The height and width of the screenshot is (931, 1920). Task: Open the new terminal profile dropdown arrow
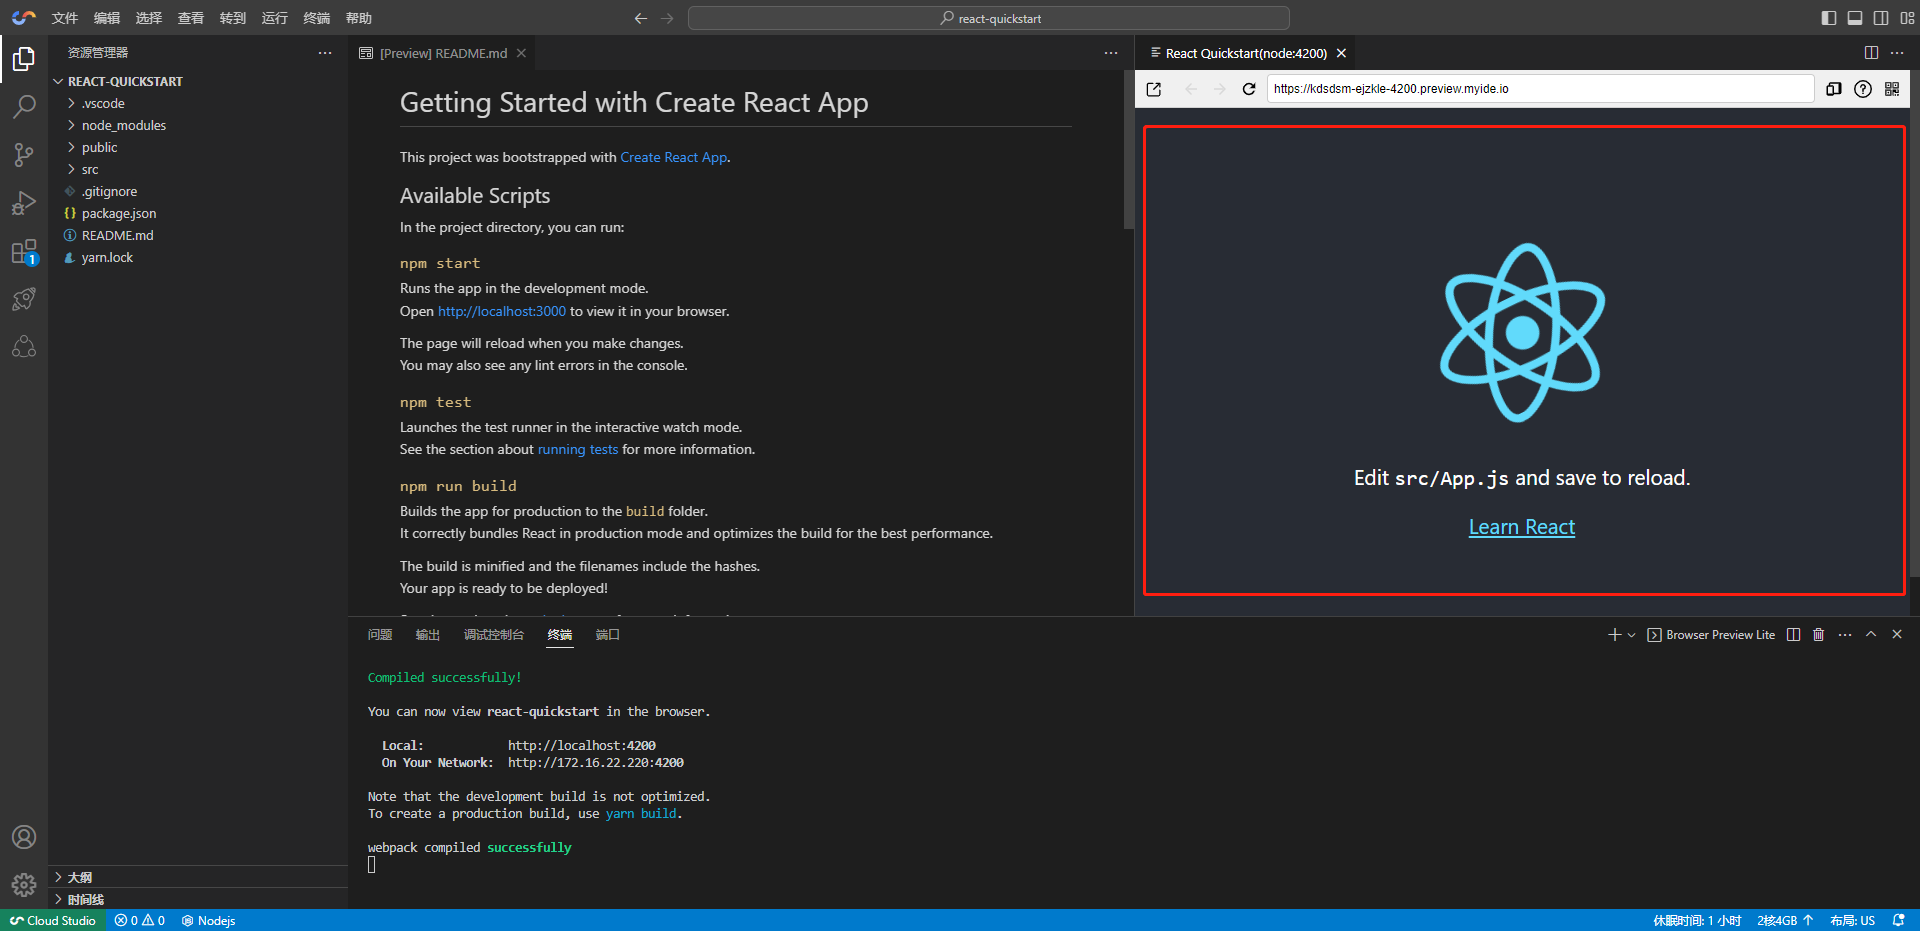coord(1632,635)
